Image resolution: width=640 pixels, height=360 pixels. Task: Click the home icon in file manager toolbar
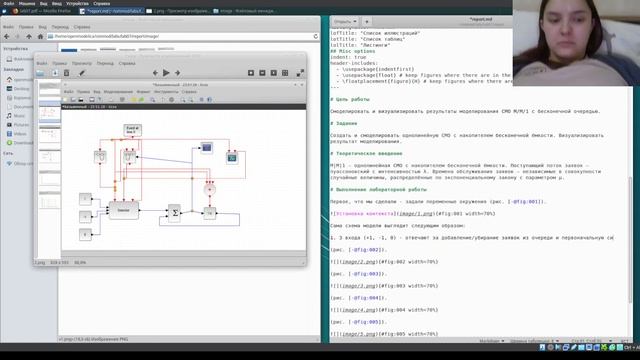coord(40,36)
